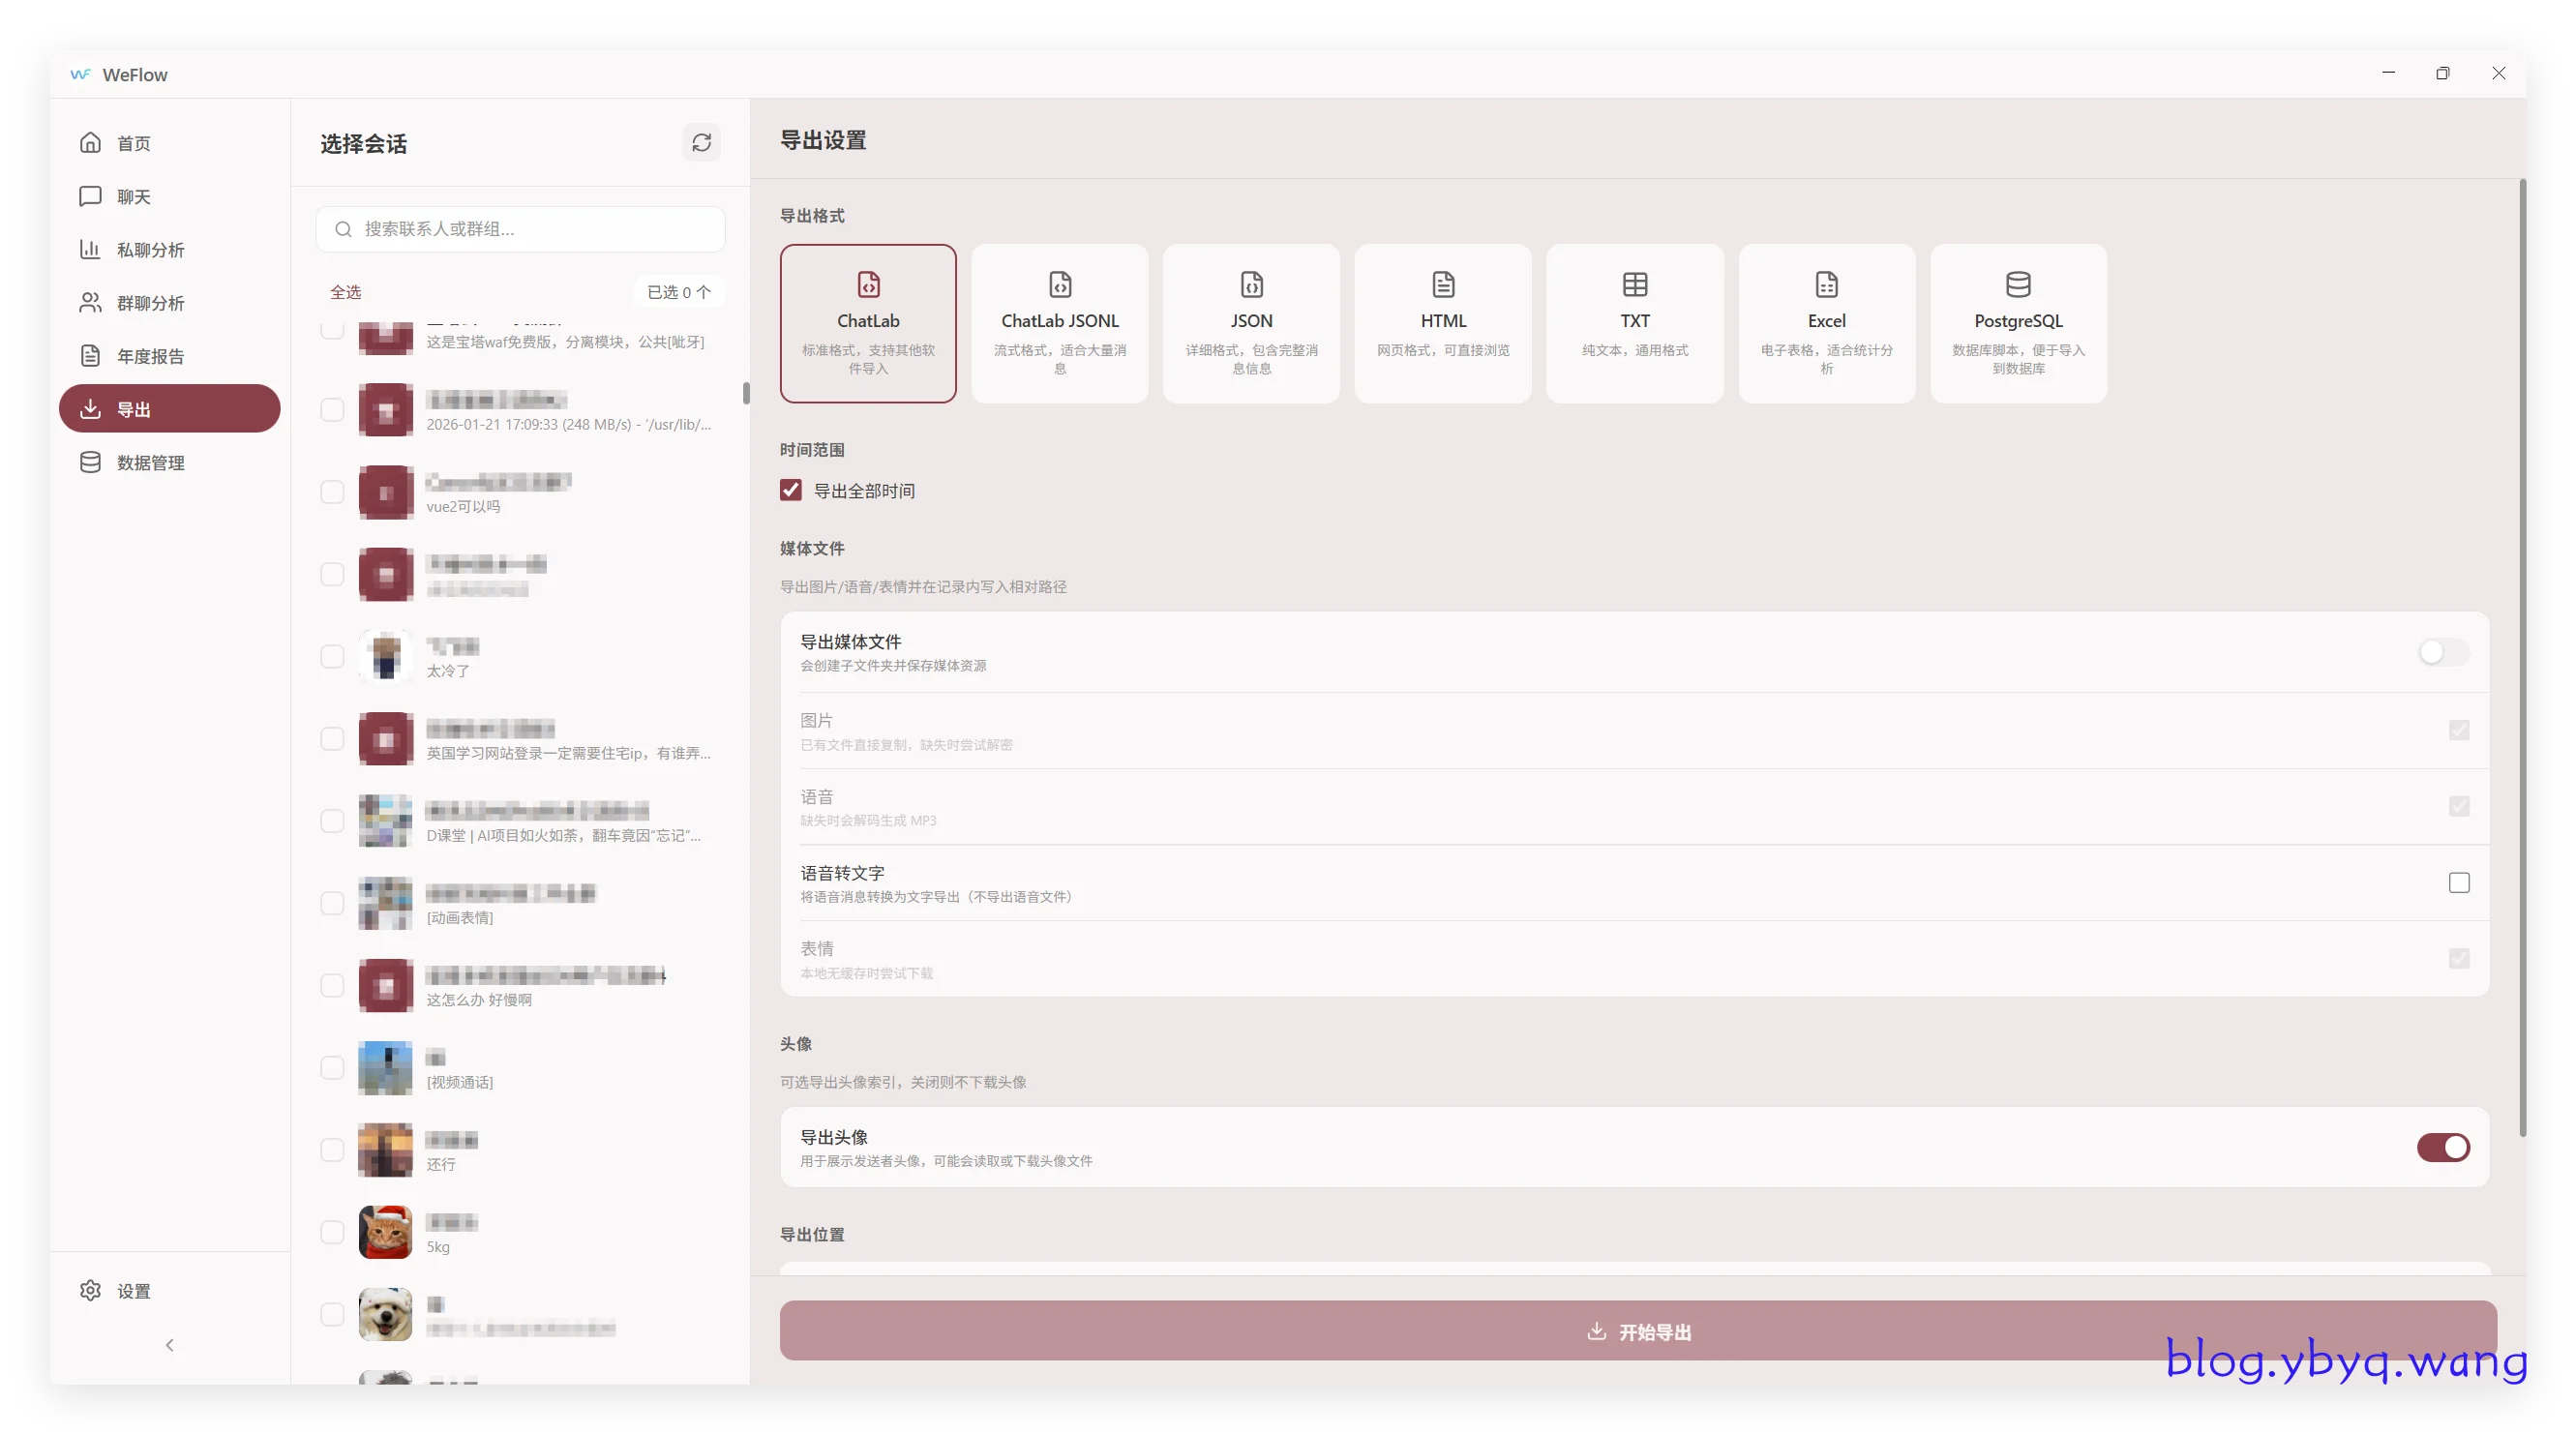This screenshot has width=2576, height=1434.
Task: Open 设置 settings in sidebar
Action: [x=133, y=1291]
